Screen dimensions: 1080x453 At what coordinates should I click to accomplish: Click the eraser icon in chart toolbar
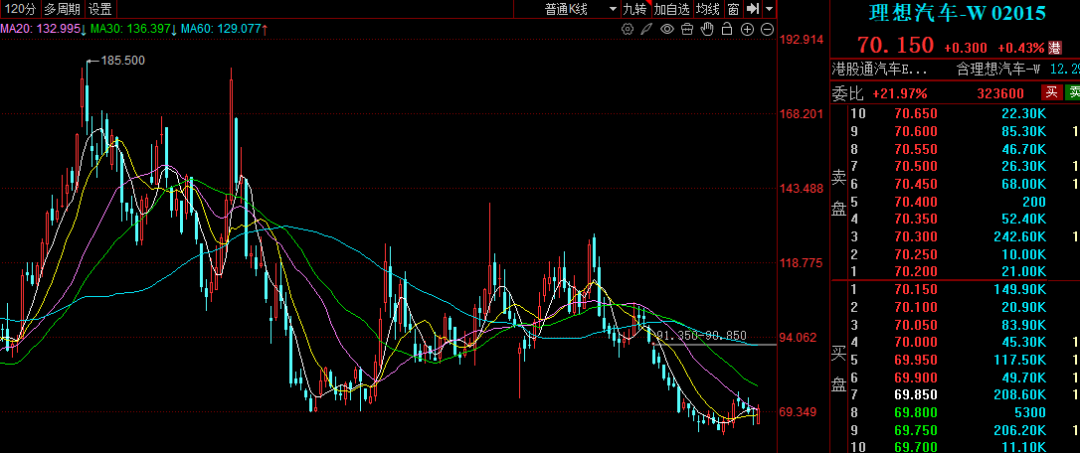[x=686, y=29]
